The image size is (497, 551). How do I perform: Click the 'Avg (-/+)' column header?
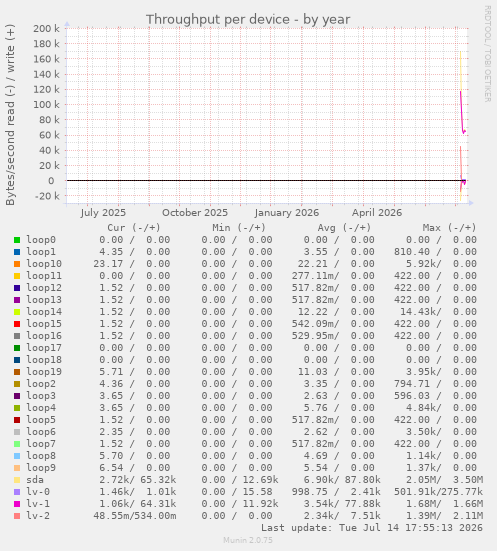(x=344, y=228)
